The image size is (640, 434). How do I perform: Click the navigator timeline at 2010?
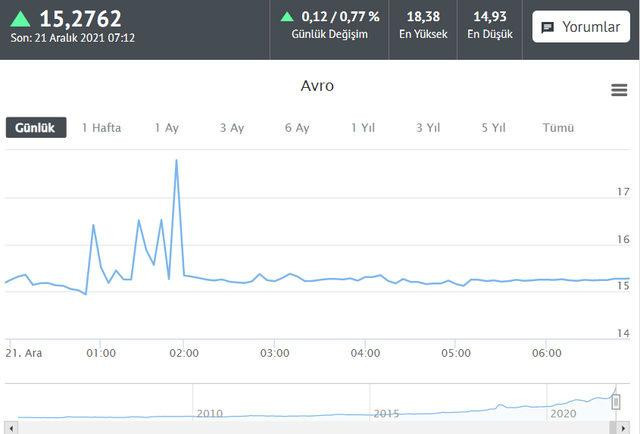coord(209,412)
